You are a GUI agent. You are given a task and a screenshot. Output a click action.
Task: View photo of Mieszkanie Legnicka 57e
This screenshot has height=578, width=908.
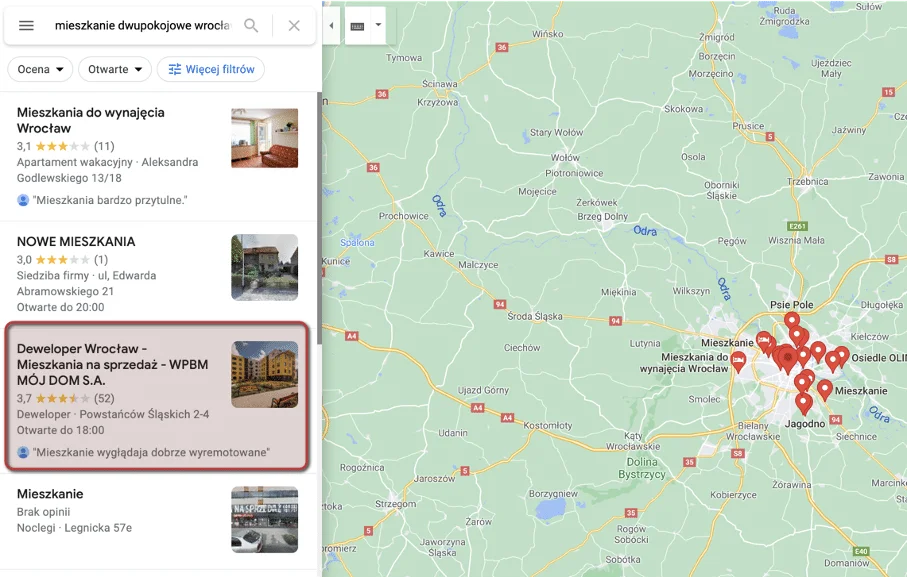click(265, 520)
